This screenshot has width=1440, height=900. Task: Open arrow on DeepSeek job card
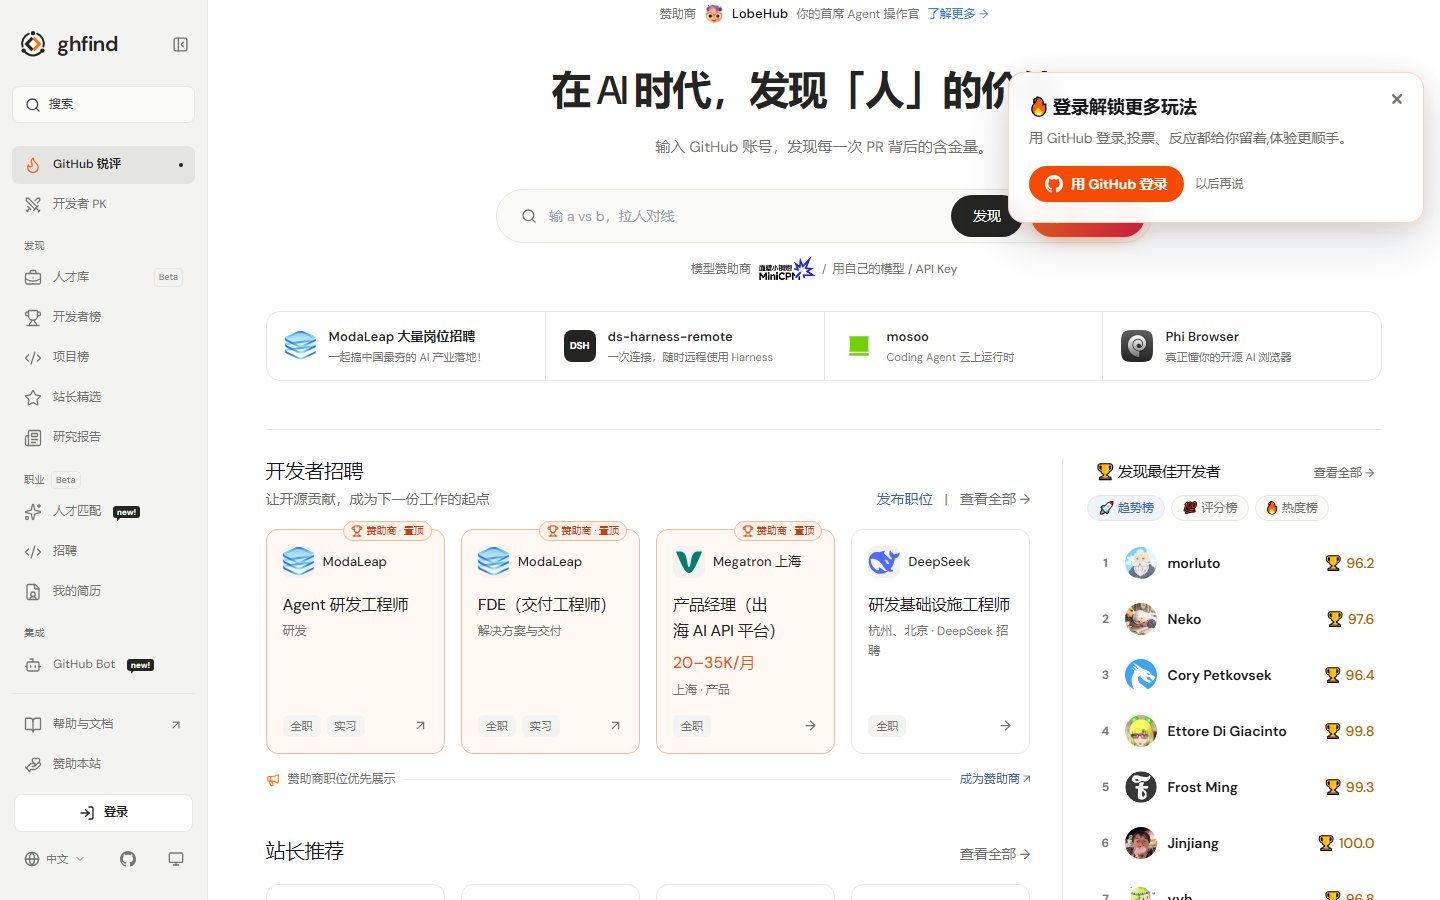tap(1005, 726)
